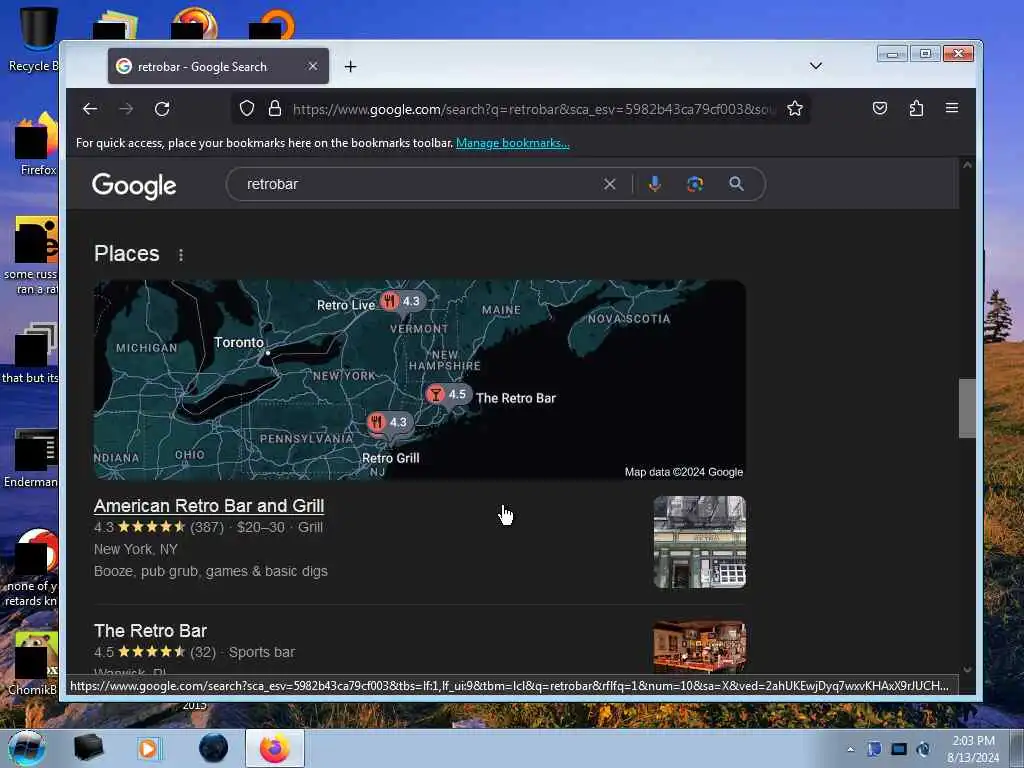Go back with the browser back arrow
The image size is (1024, 768).
coord(90,109)
